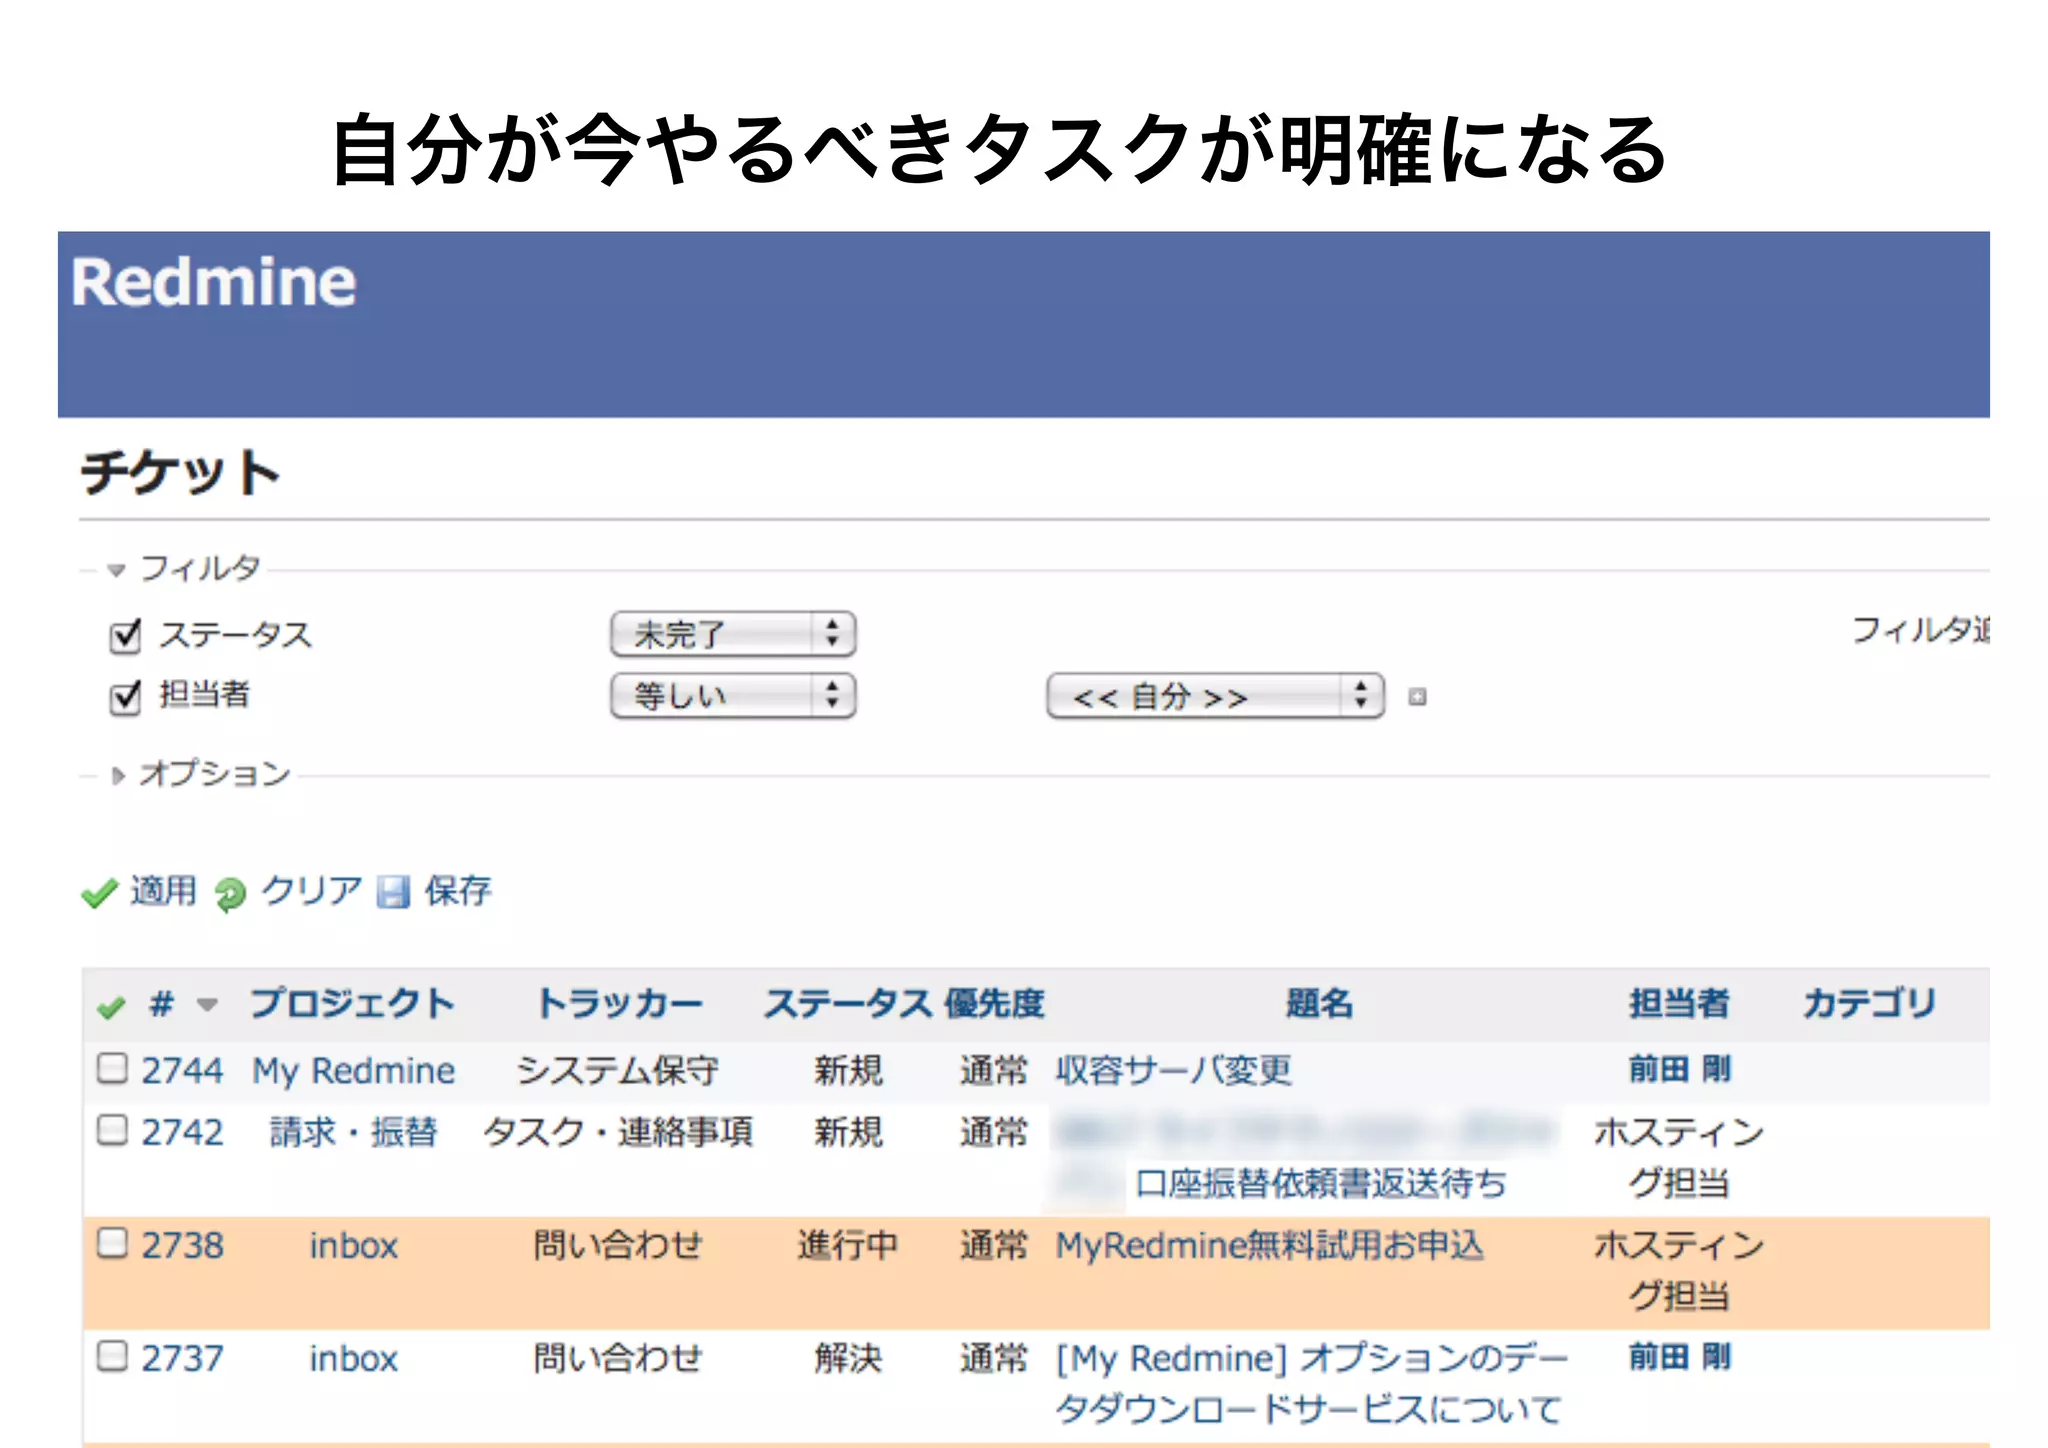Open ticket number 2744
2048x1448 pixels.
point(182,1070)
